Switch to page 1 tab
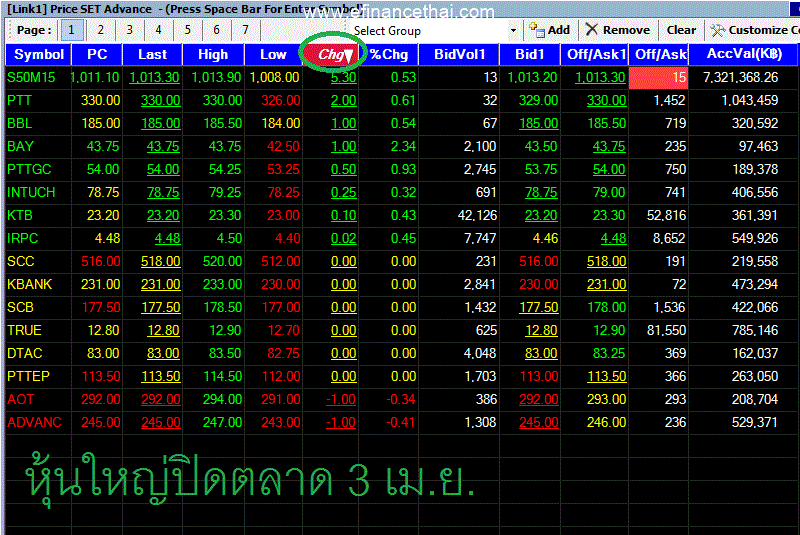This screenshot has width=800, height=535. [x=71, y=30]
